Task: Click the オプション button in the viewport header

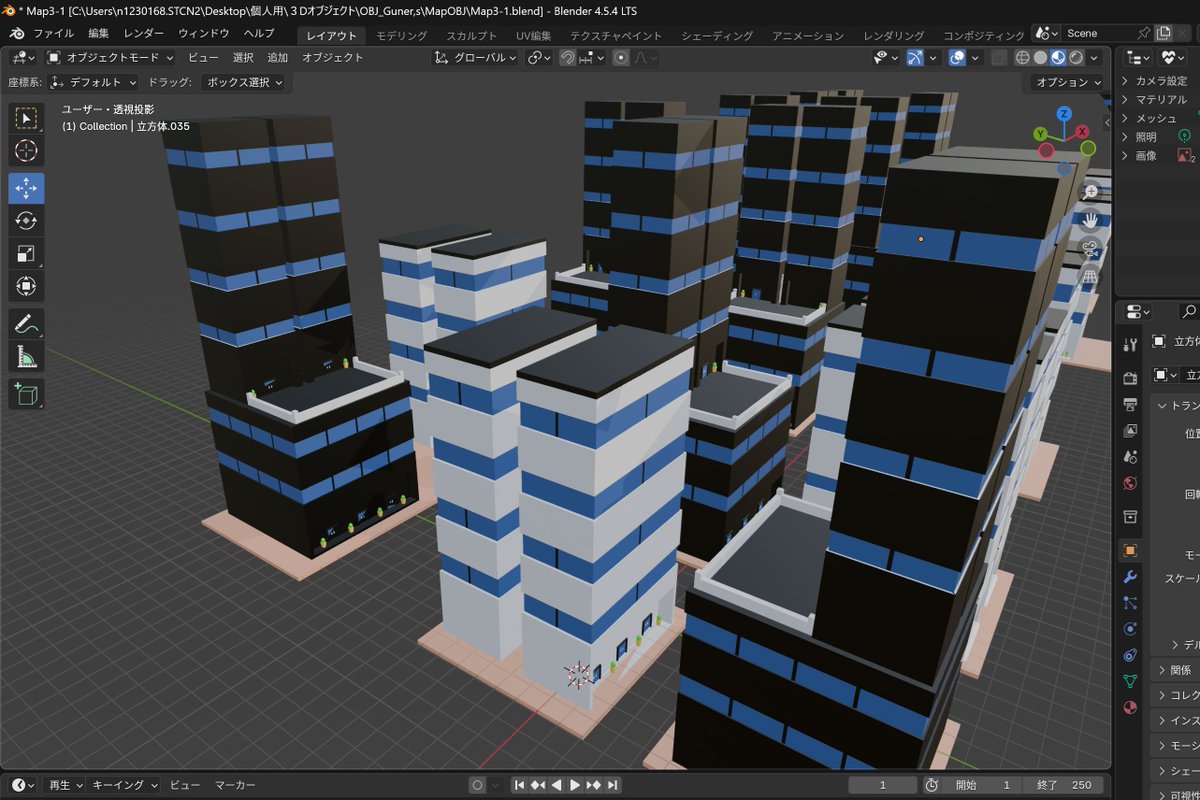Action: (1064, 82)
